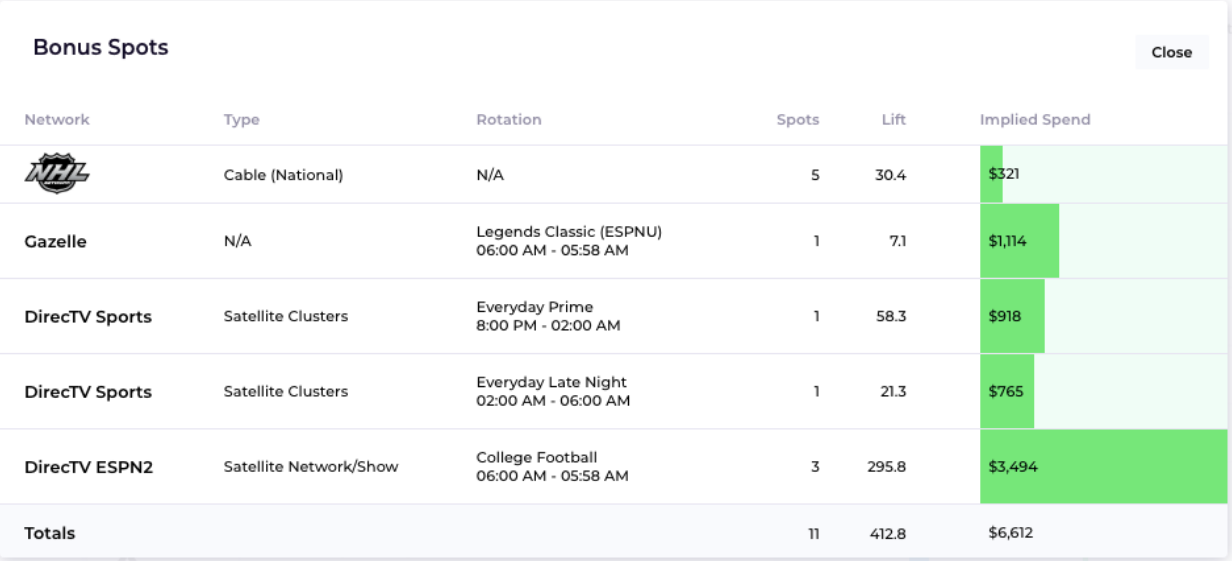Sort by the Implied Spend column header
Screen dimensions: 1232x561
(1035, 120)
